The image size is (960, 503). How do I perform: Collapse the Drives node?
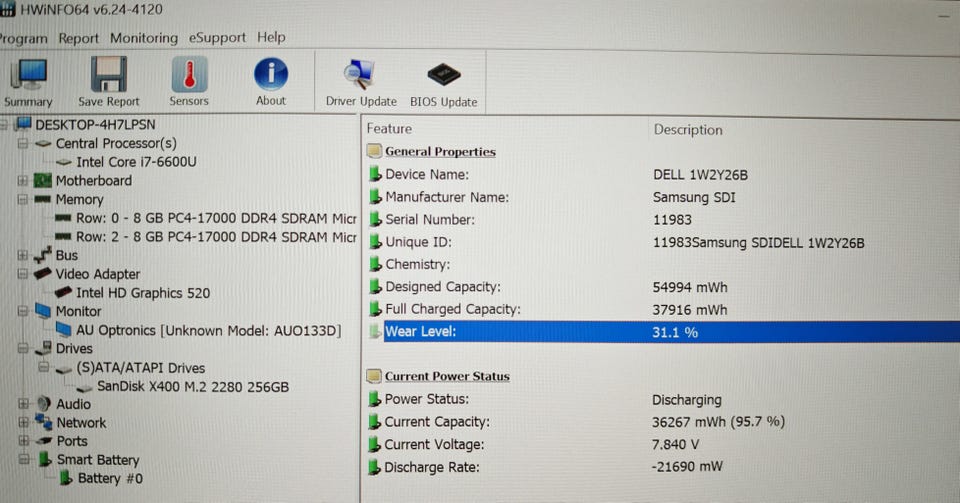pyautogui.click(x=23, y=348)
